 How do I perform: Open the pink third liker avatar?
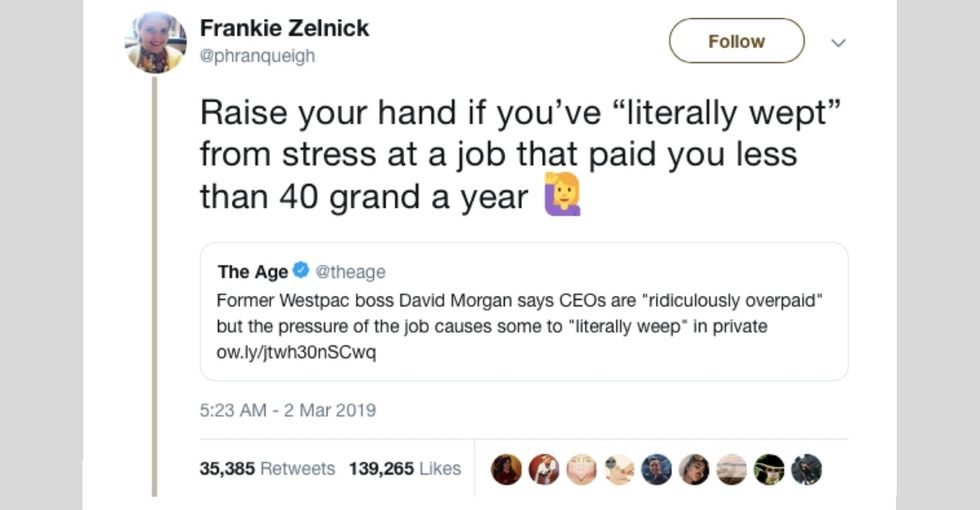click(581, 469)
